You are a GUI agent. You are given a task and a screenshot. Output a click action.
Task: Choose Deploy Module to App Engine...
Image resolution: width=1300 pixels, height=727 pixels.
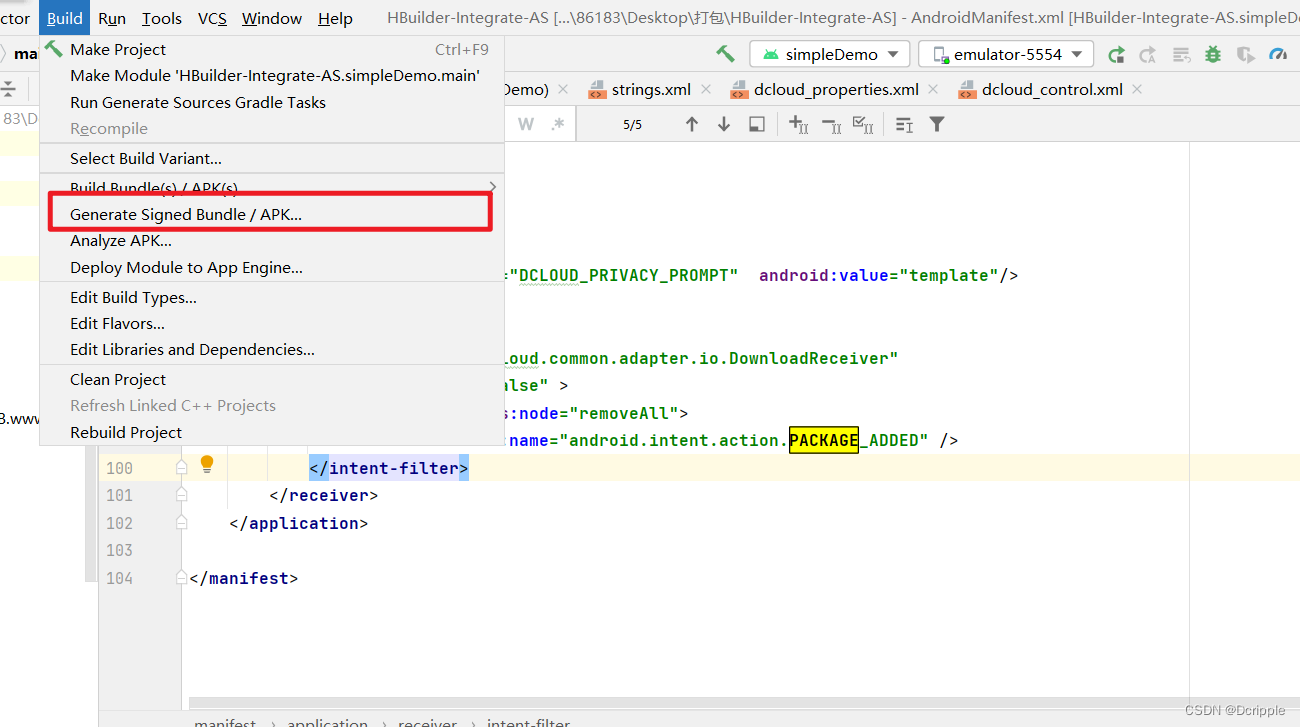tap(271, 267)
